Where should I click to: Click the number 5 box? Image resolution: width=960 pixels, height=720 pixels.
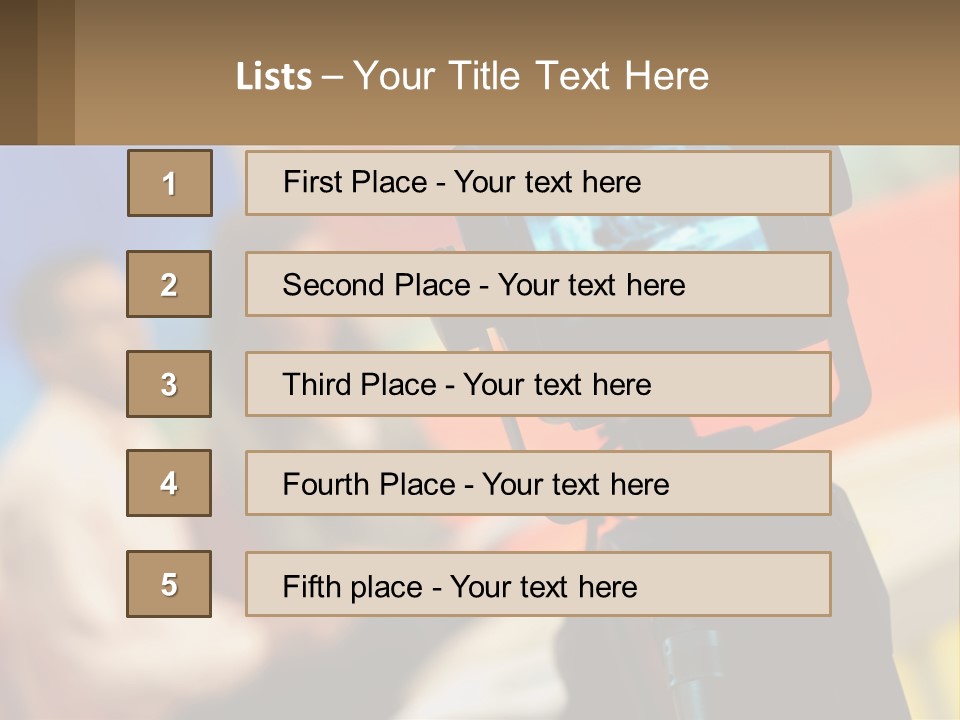169,584
